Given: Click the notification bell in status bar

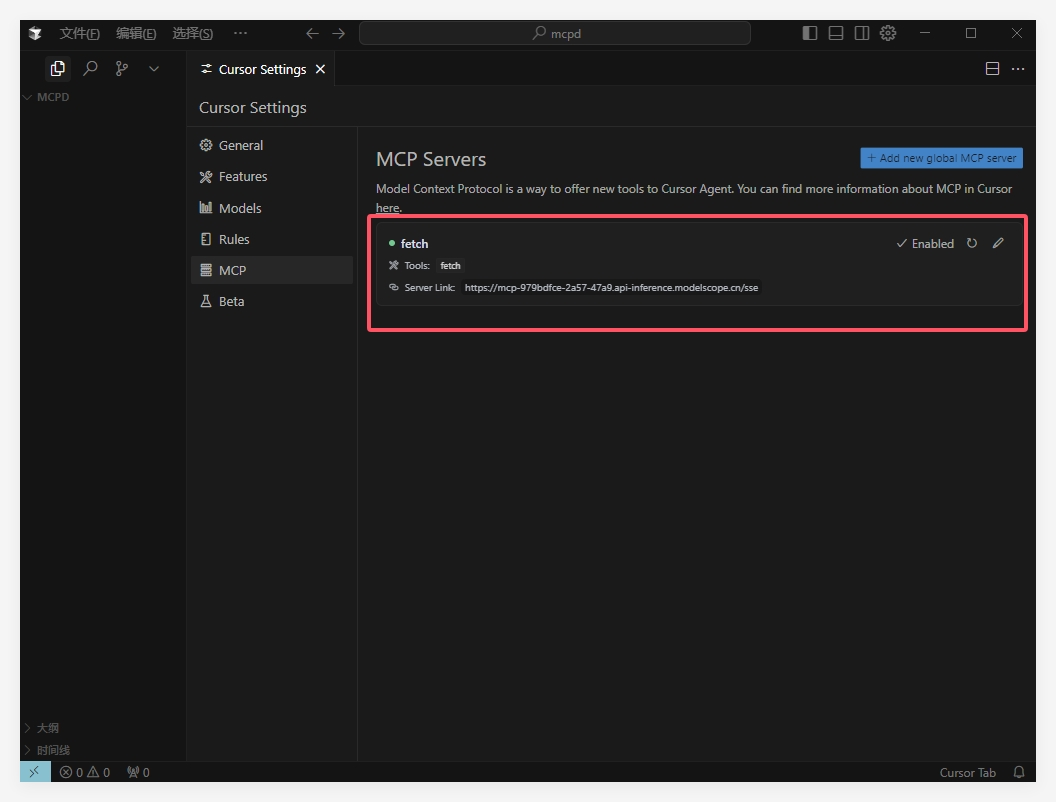Looking at the screenshot, I should (1019, 772).
